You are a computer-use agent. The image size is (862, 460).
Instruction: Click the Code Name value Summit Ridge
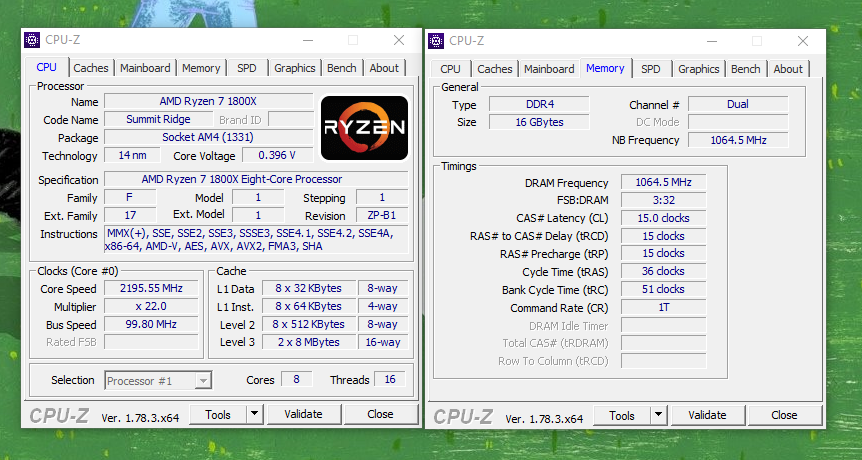coord(158,119)
